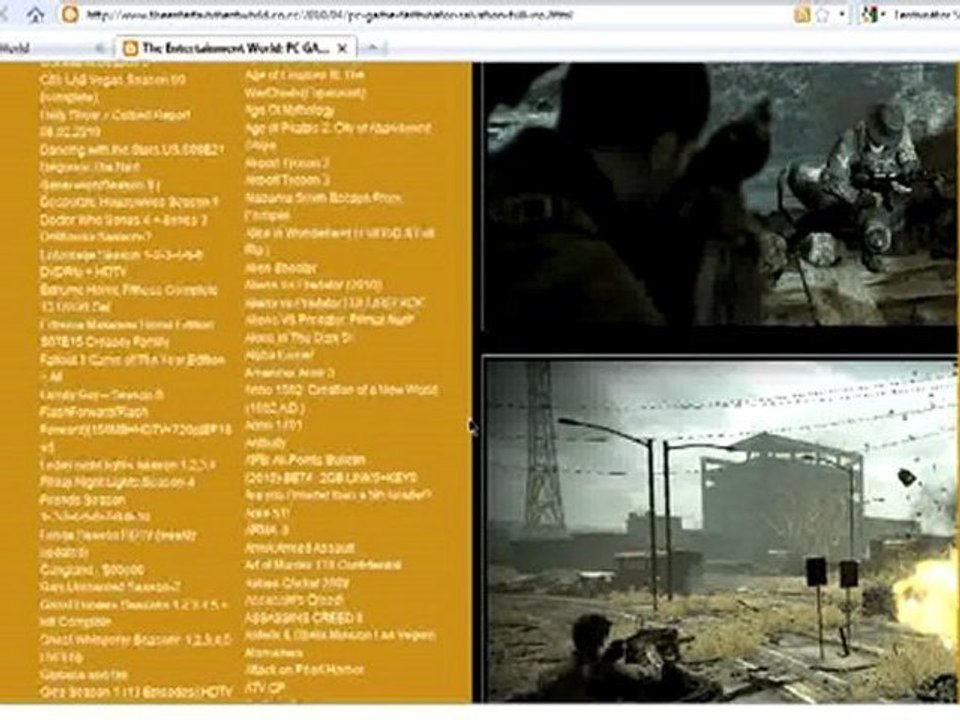Go to the browser home page icon
This screenshot has width=960, height=720.
(36, 15)
